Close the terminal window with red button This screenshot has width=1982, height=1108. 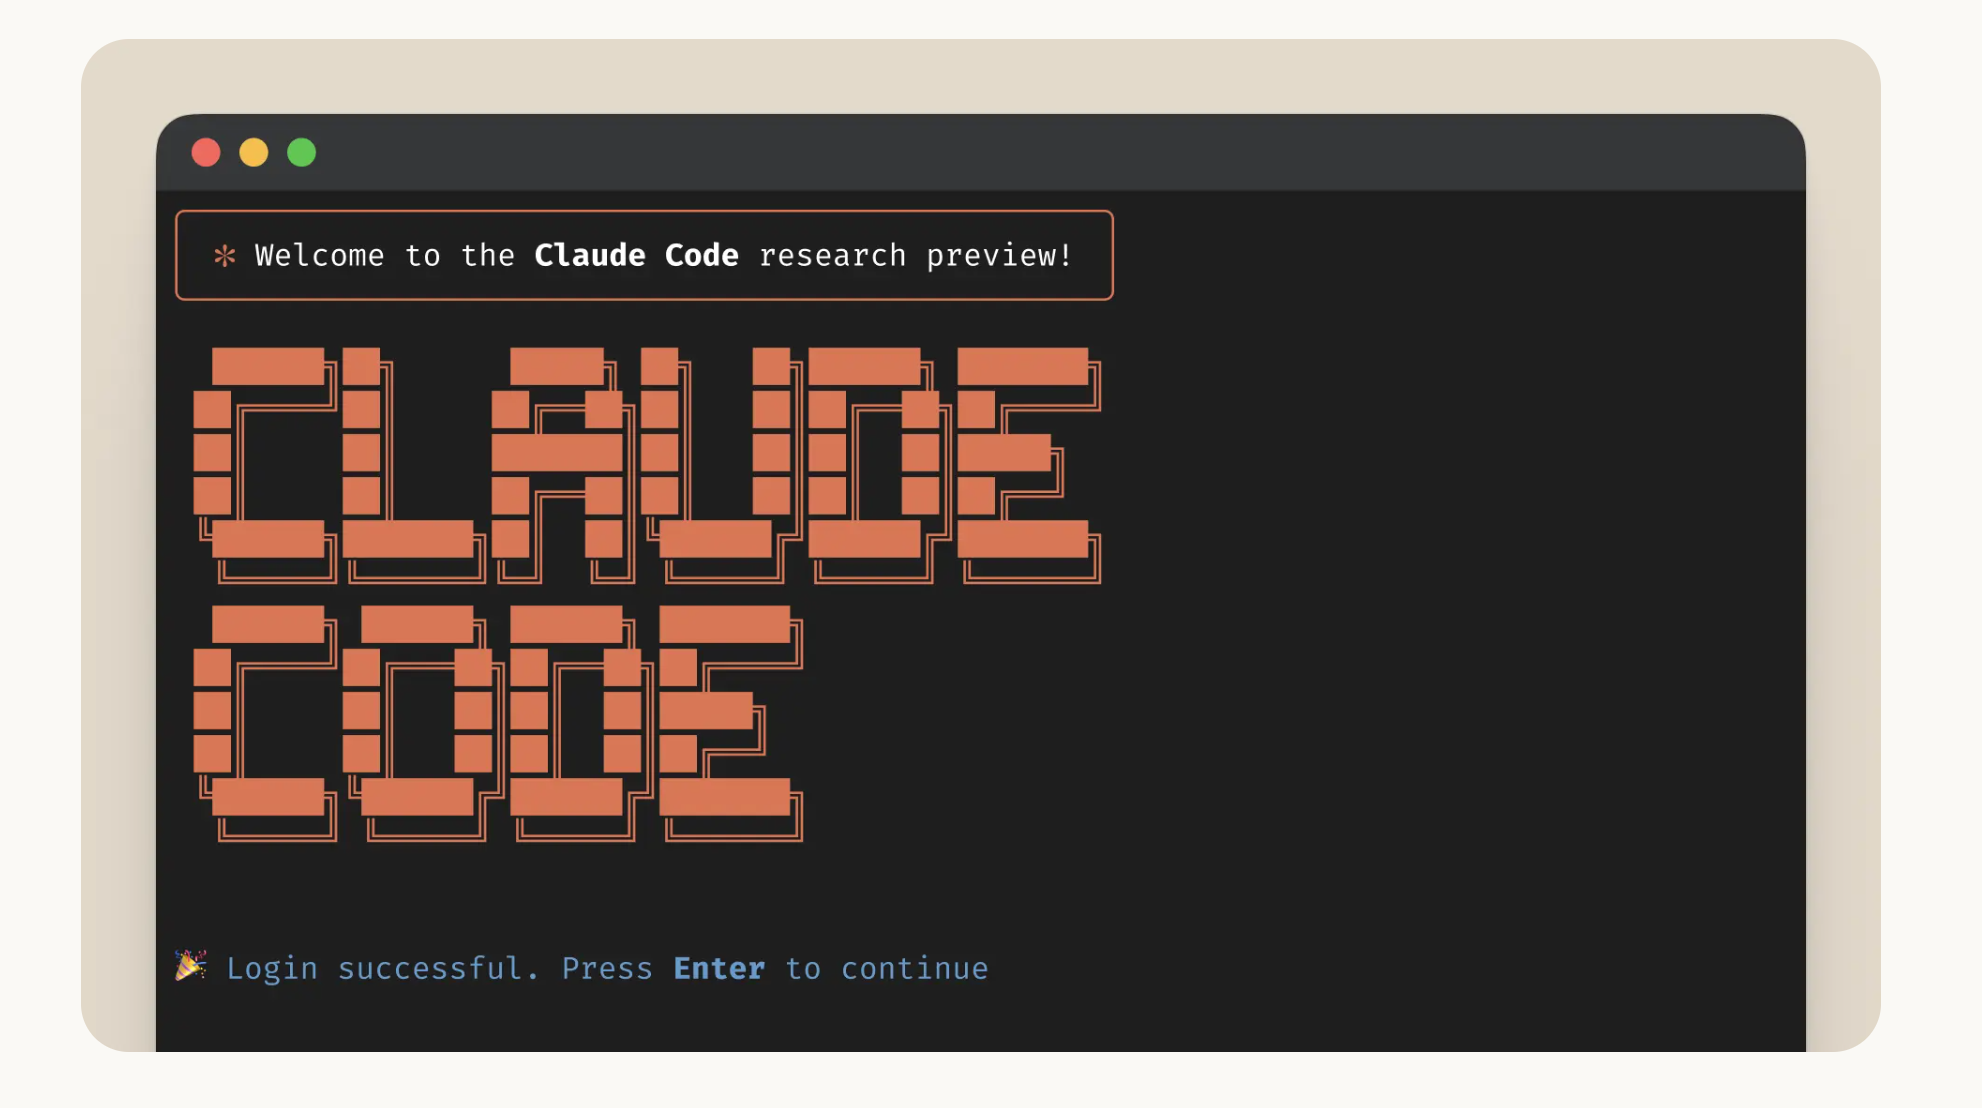[x=206, y=152]
